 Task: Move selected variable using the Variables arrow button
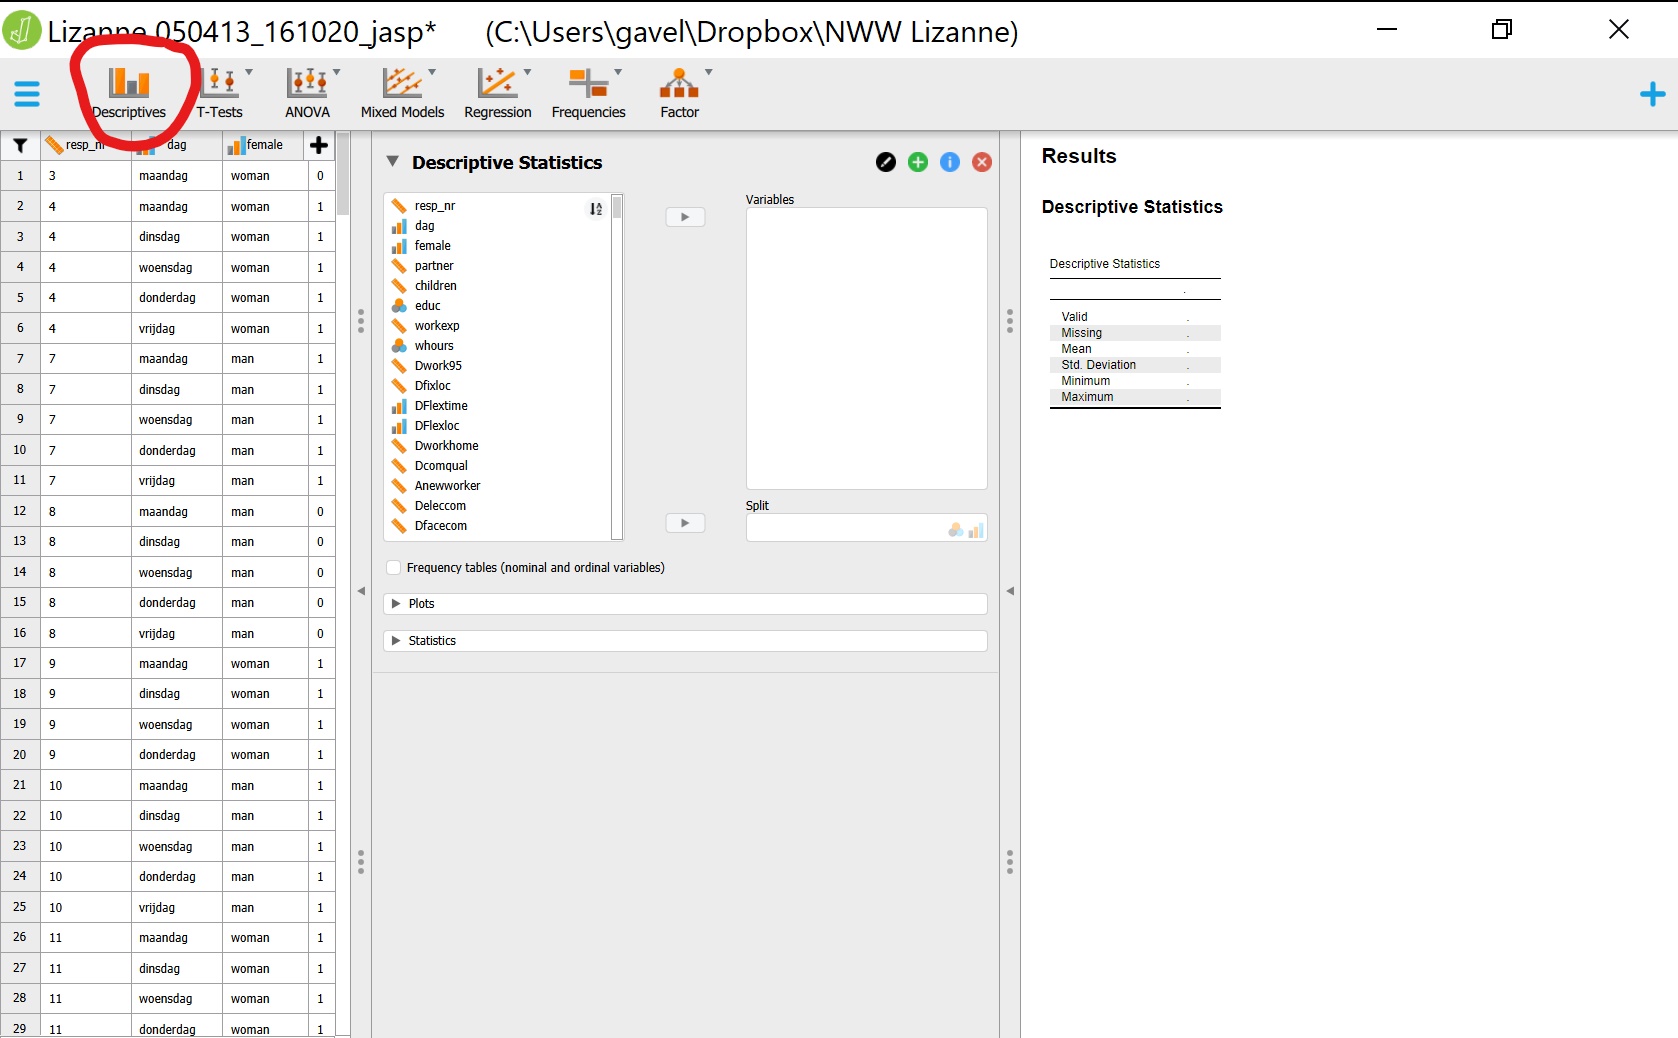[x=685, y=217]
